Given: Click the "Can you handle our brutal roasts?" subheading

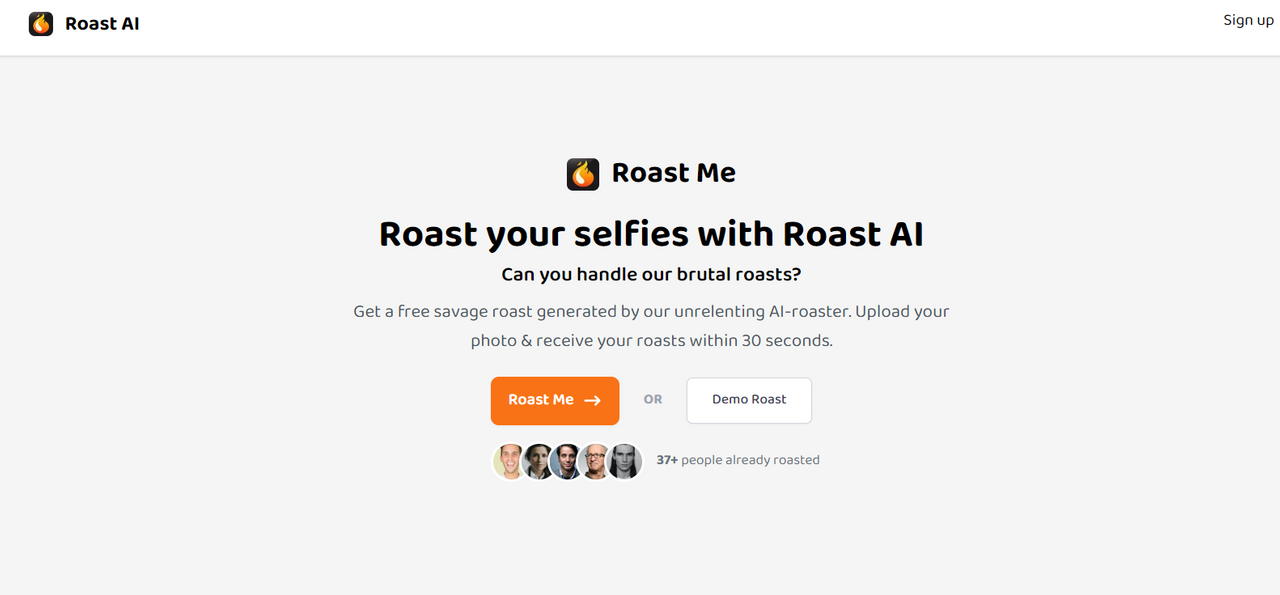Looking at the screenshot, I should coord(651,274).
